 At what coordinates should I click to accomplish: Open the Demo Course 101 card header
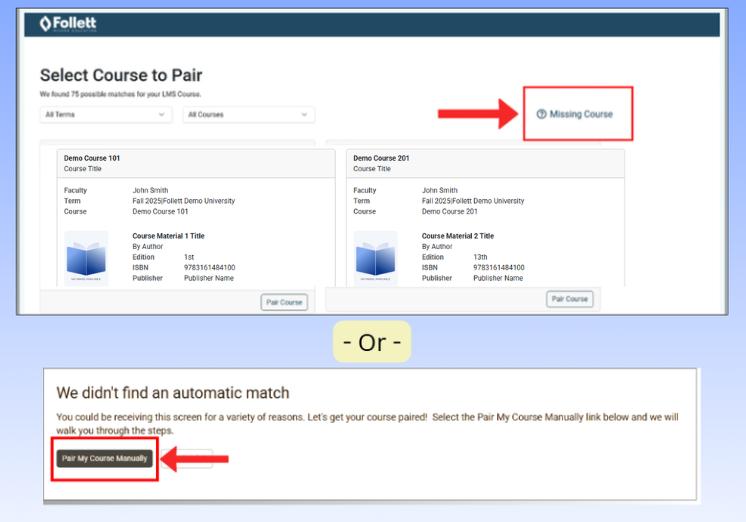pyautogui.click(x=196, y=163)
